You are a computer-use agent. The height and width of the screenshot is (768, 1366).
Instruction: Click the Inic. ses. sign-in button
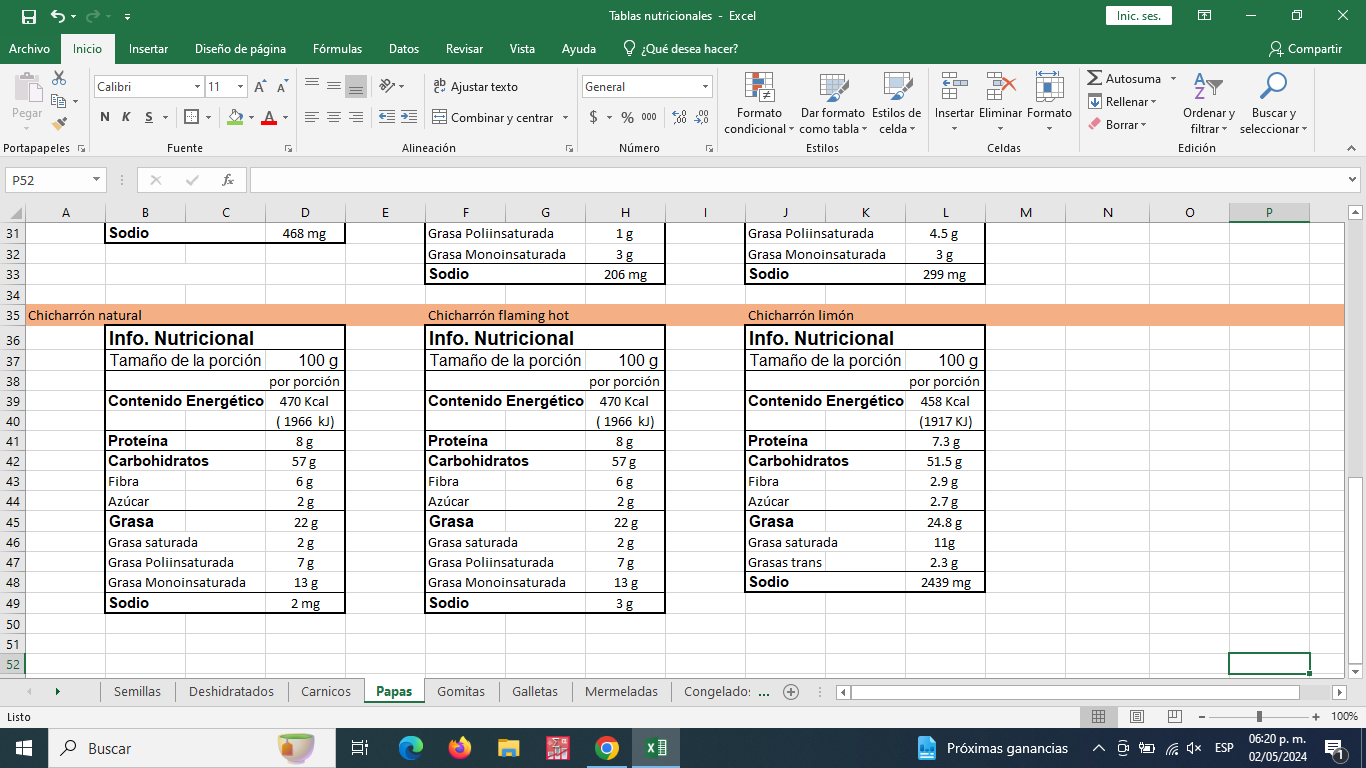click(x=1138, y=16)
